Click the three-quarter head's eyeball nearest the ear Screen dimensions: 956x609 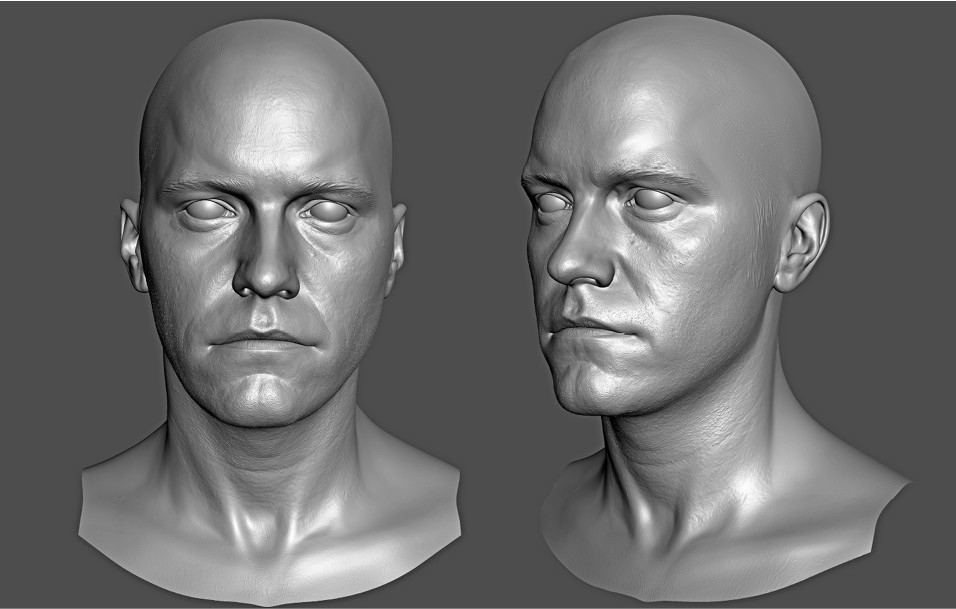click(x=652, y=199)
